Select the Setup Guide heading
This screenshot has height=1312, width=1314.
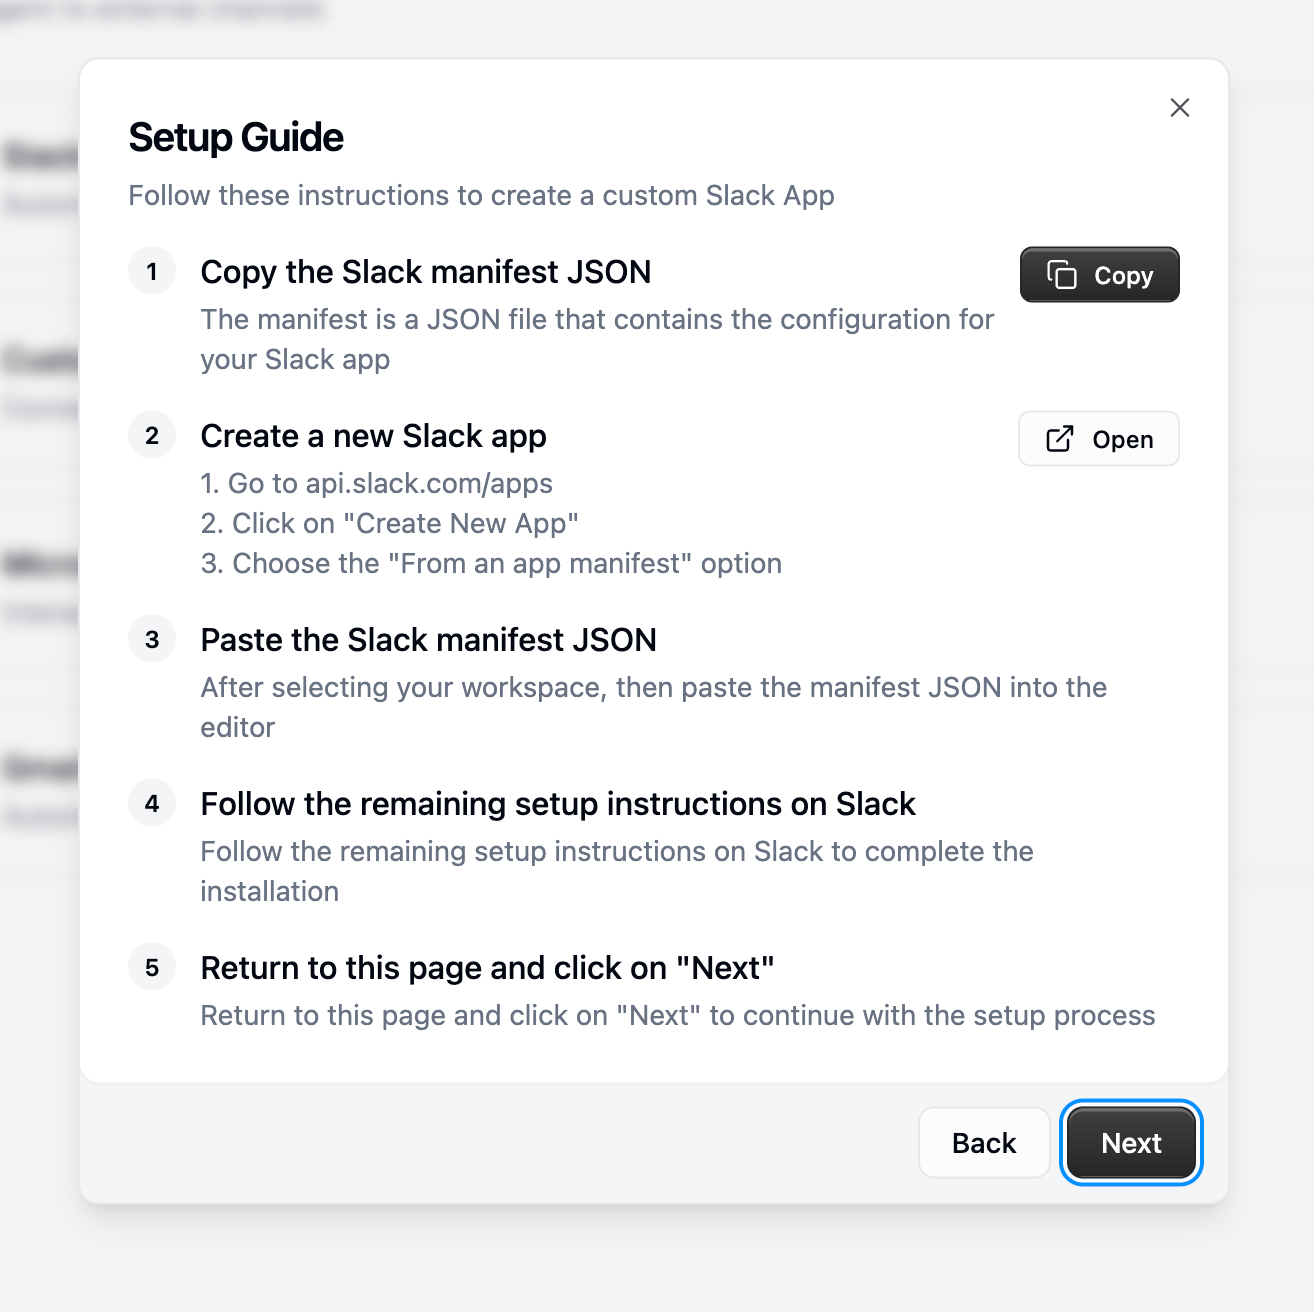[x=235, y=137]
